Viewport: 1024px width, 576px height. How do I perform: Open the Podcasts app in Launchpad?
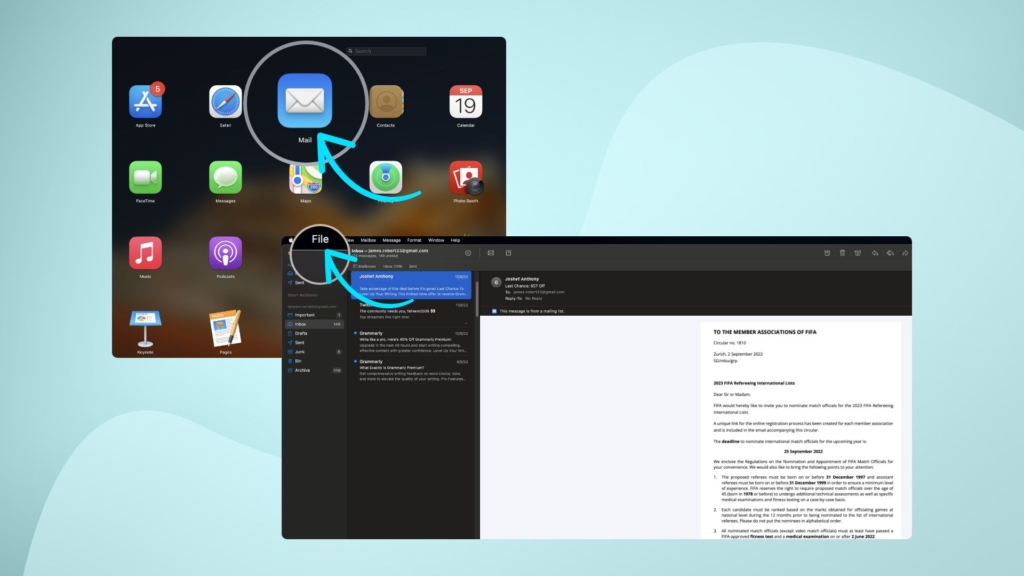click(225, 253)
